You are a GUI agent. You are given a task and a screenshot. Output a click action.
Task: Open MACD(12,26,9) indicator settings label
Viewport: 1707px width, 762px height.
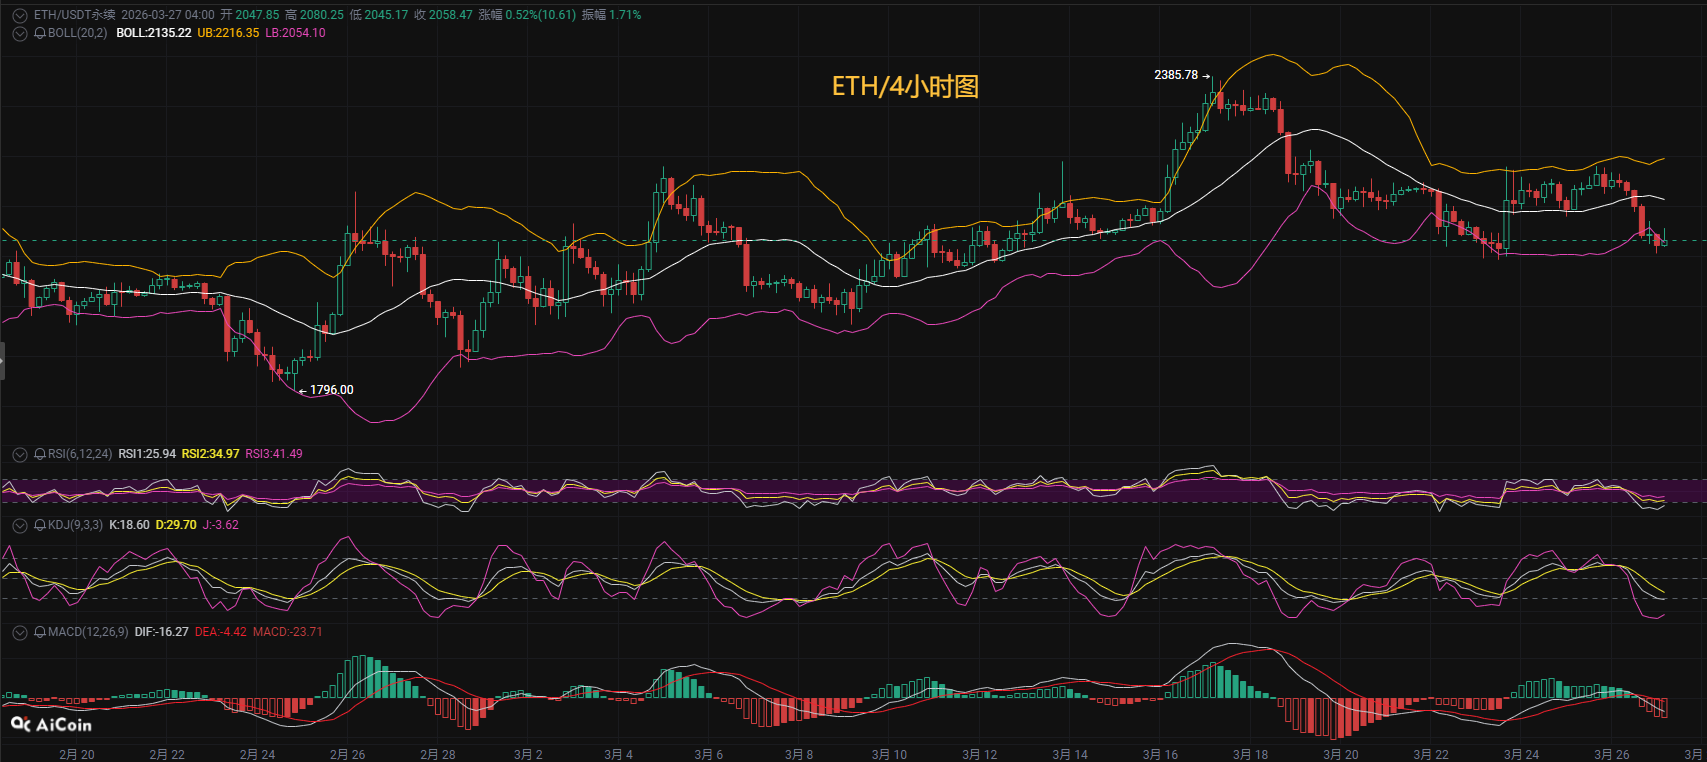coord(88,632)
